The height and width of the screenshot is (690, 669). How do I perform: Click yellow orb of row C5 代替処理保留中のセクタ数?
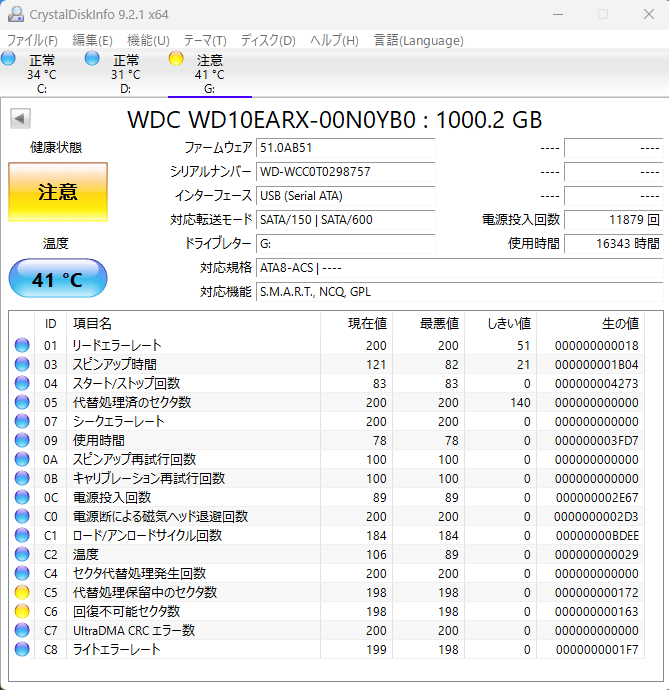pos(22,592)
